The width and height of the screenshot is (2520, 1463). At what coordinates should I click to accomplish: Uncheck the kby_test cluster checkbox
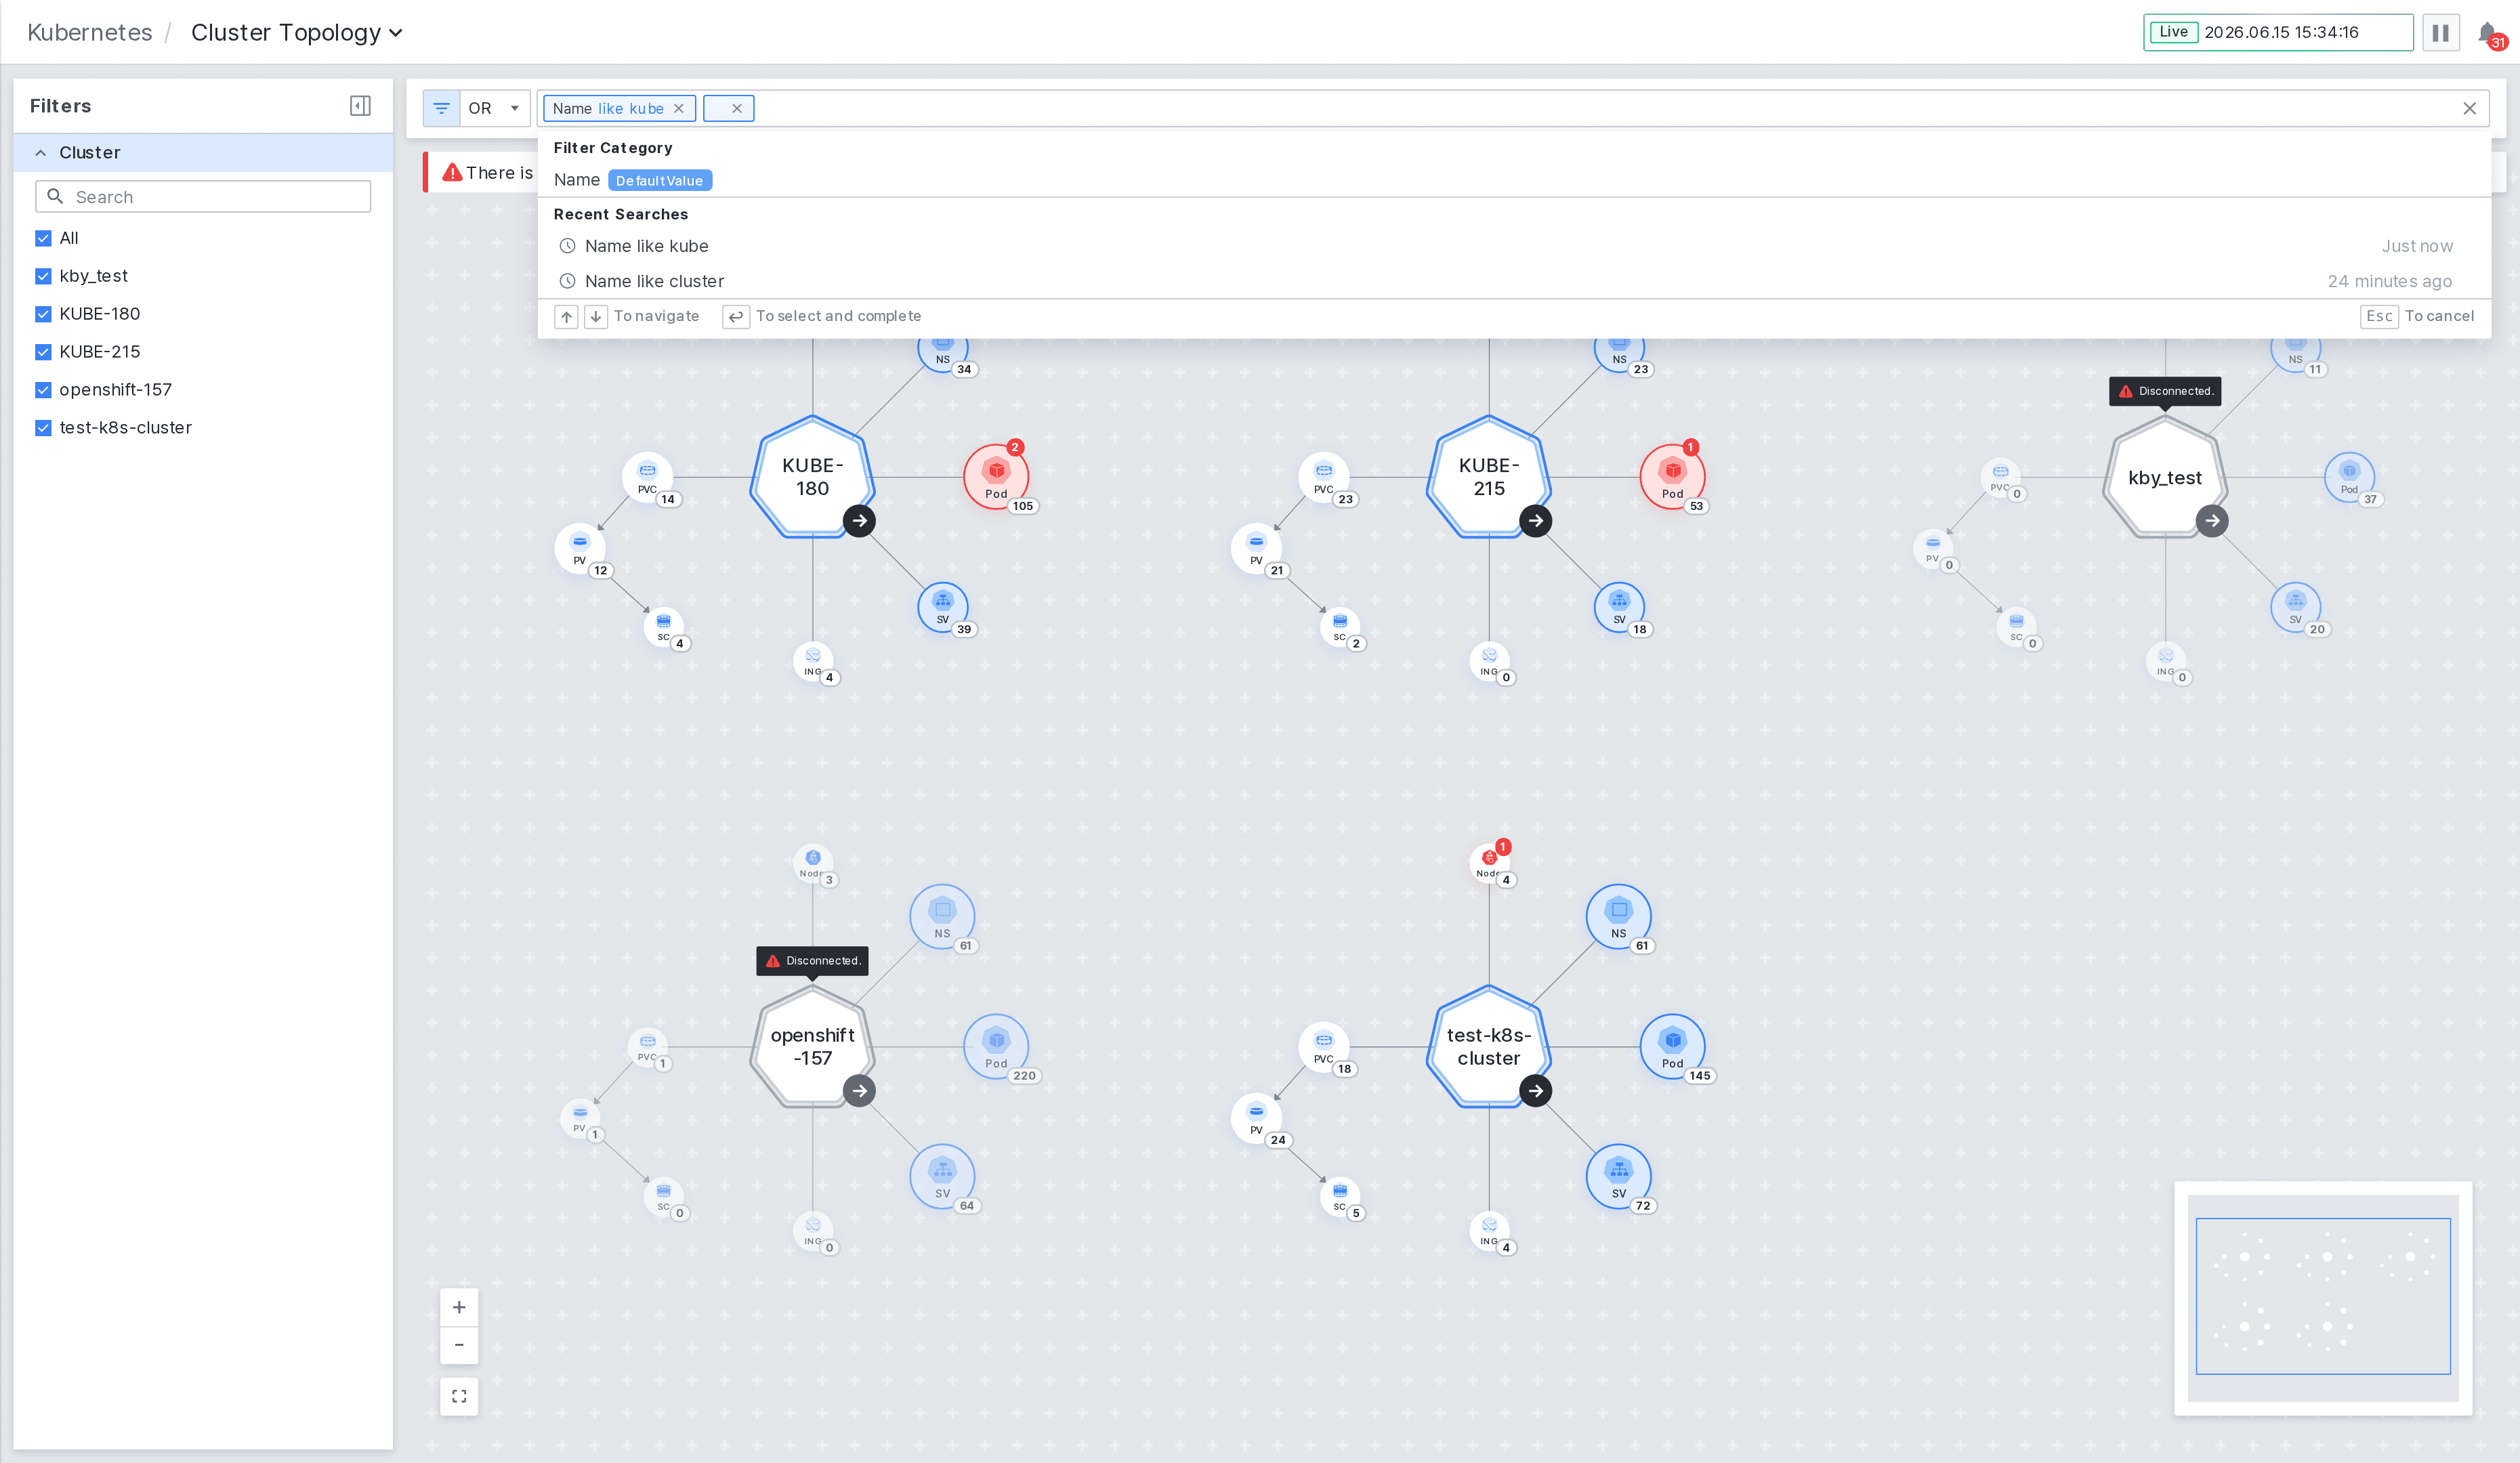43,276
